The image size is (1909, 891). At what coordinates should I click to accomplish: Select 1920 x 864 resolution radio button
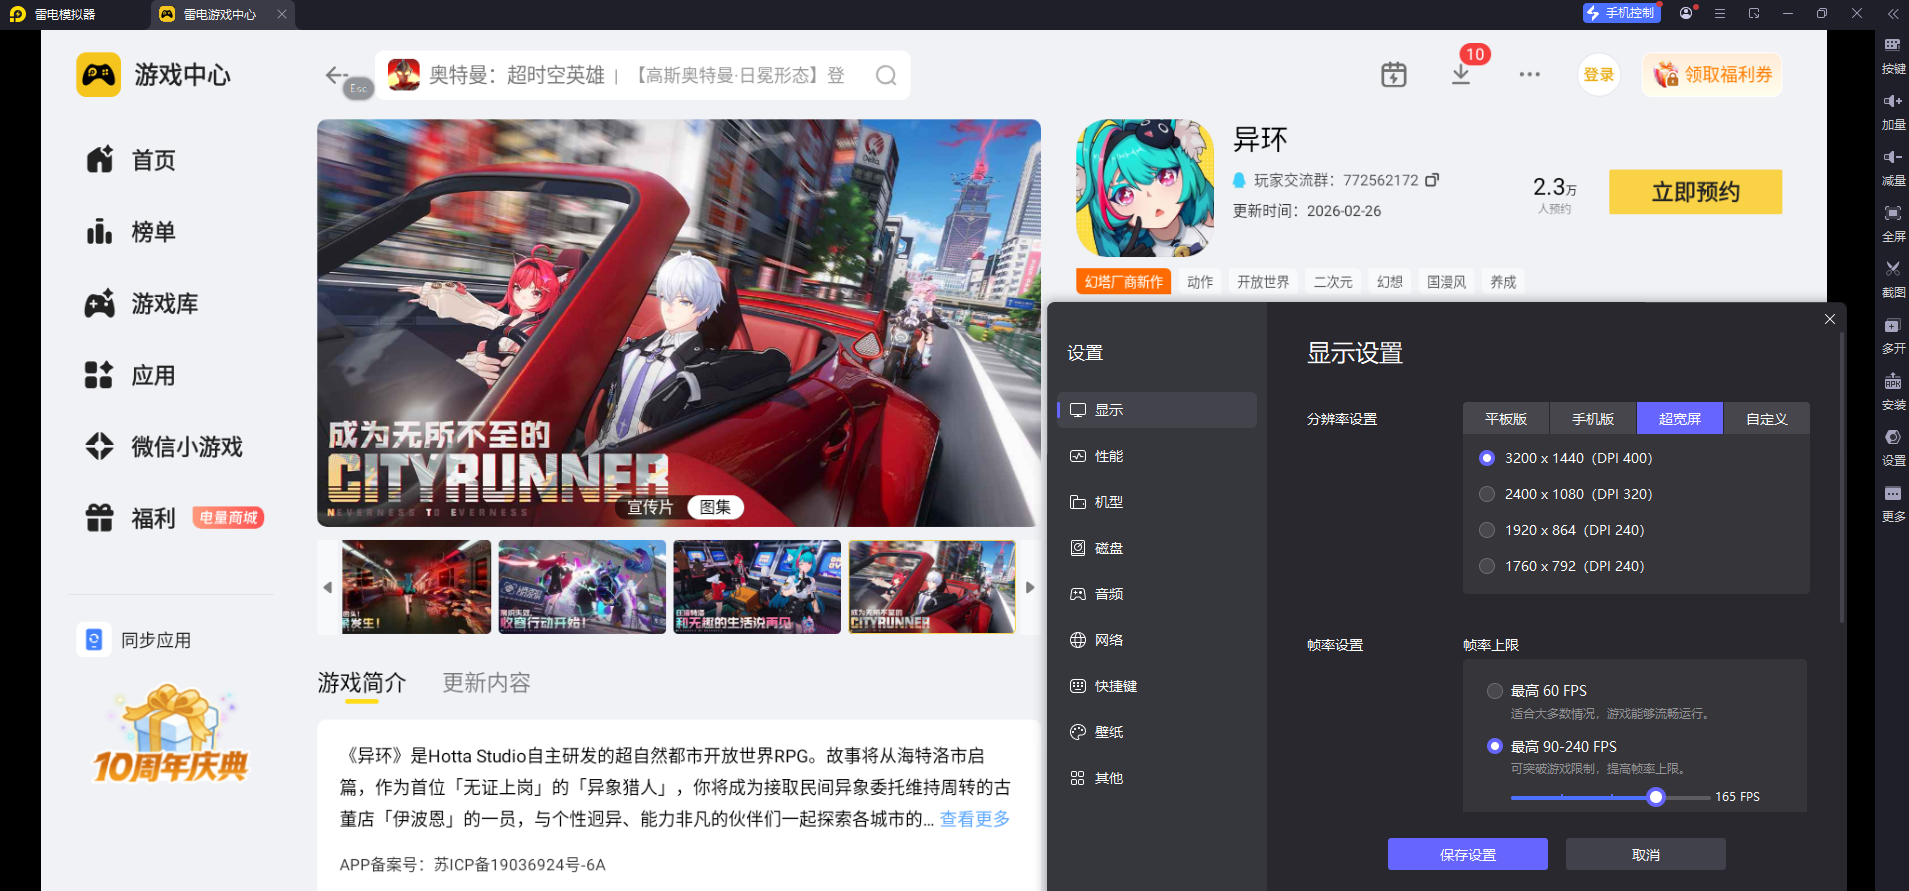click(1487, 530)
